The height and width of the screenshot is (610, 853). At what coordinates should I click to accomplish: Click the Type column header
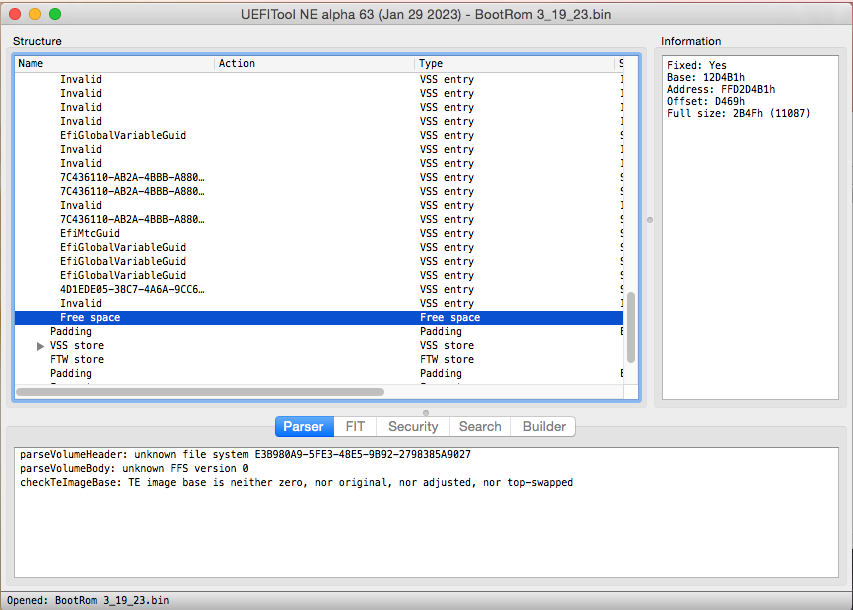pyautogui.click(x=515, y=64)
